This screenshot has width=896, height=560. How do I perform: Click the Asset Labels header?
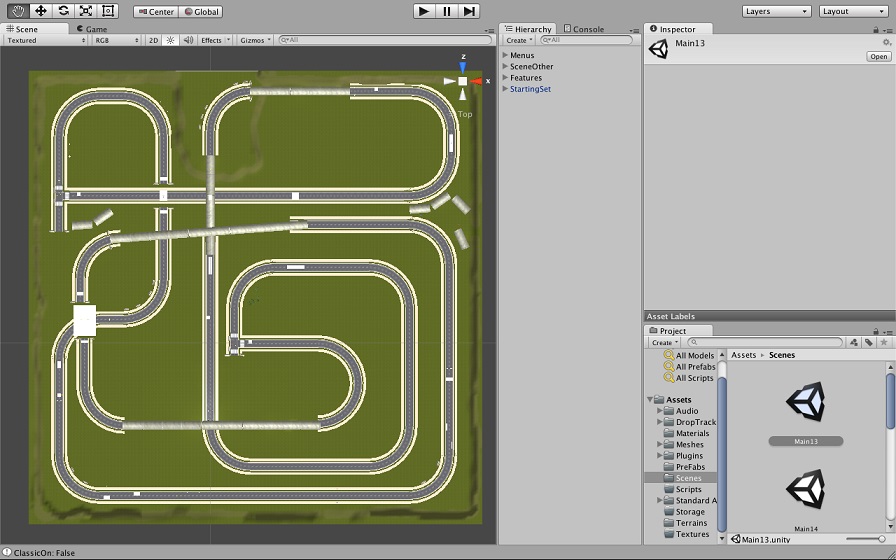click(770, 316)
